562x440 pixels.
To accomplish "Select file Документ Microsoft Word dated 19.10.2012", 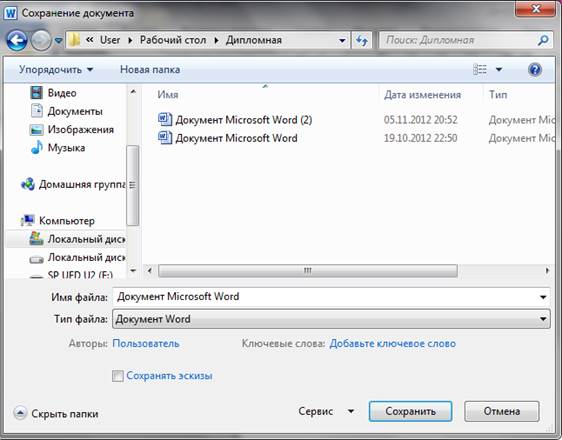I will [236, 138].
